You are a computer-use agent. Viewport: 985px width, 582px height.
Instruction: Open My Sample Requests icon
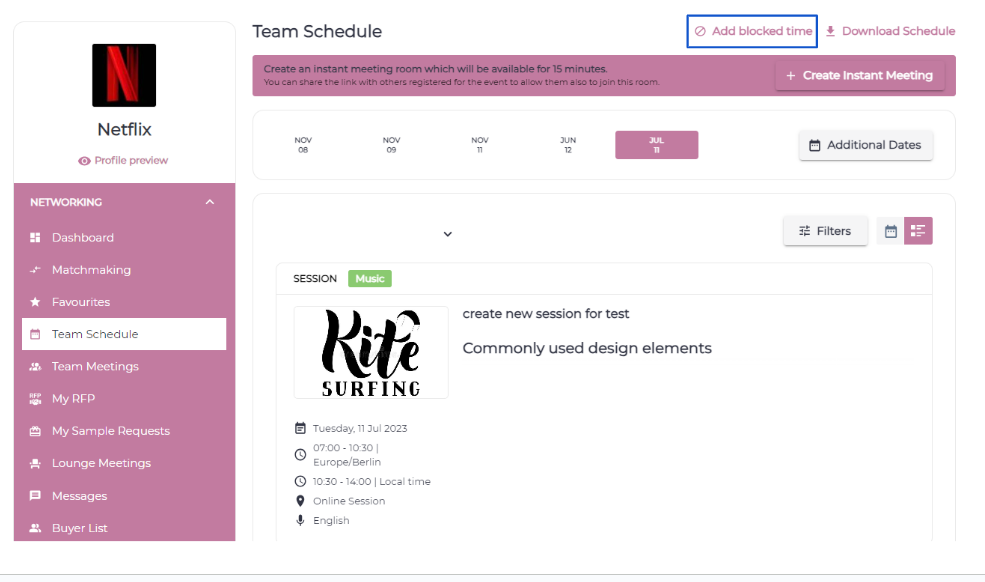[x=35, y=431]
